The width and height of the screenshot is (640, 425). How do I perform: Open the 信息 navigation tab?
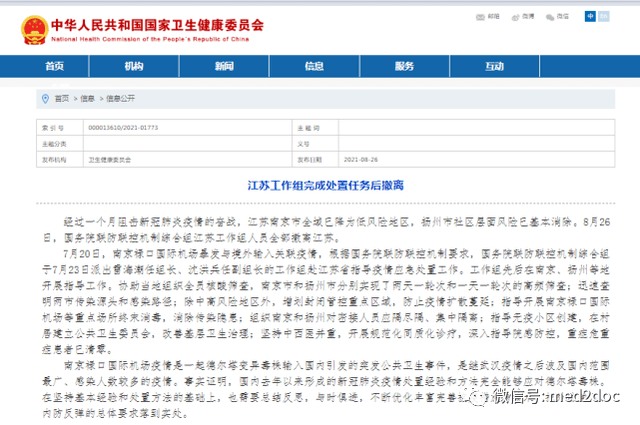[314, 66]
